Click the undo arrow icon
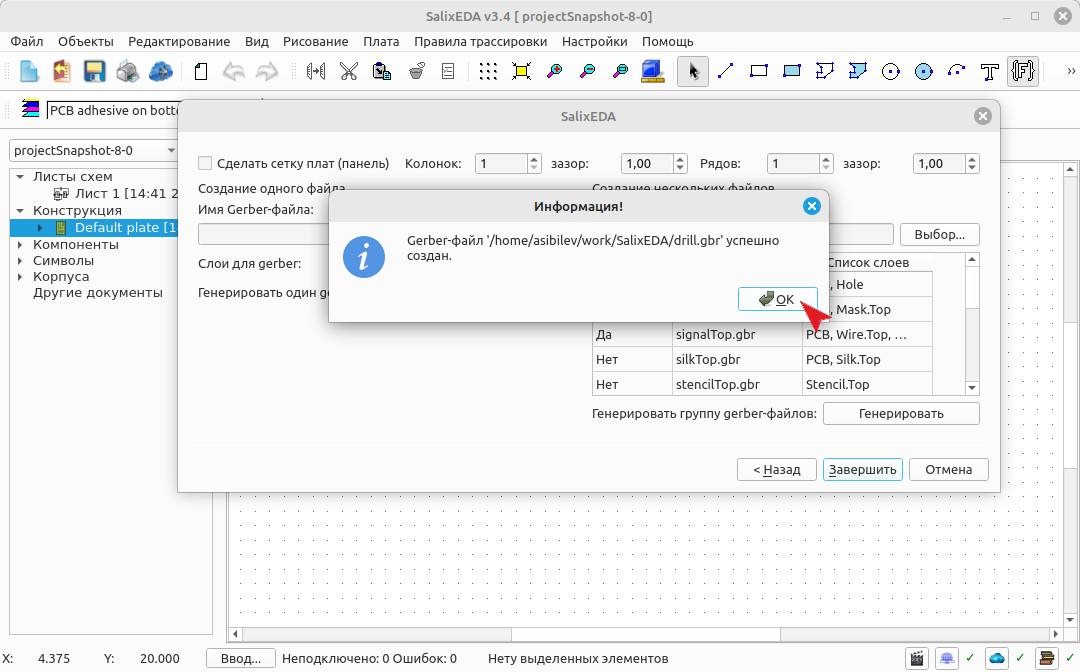 point(234,71)
